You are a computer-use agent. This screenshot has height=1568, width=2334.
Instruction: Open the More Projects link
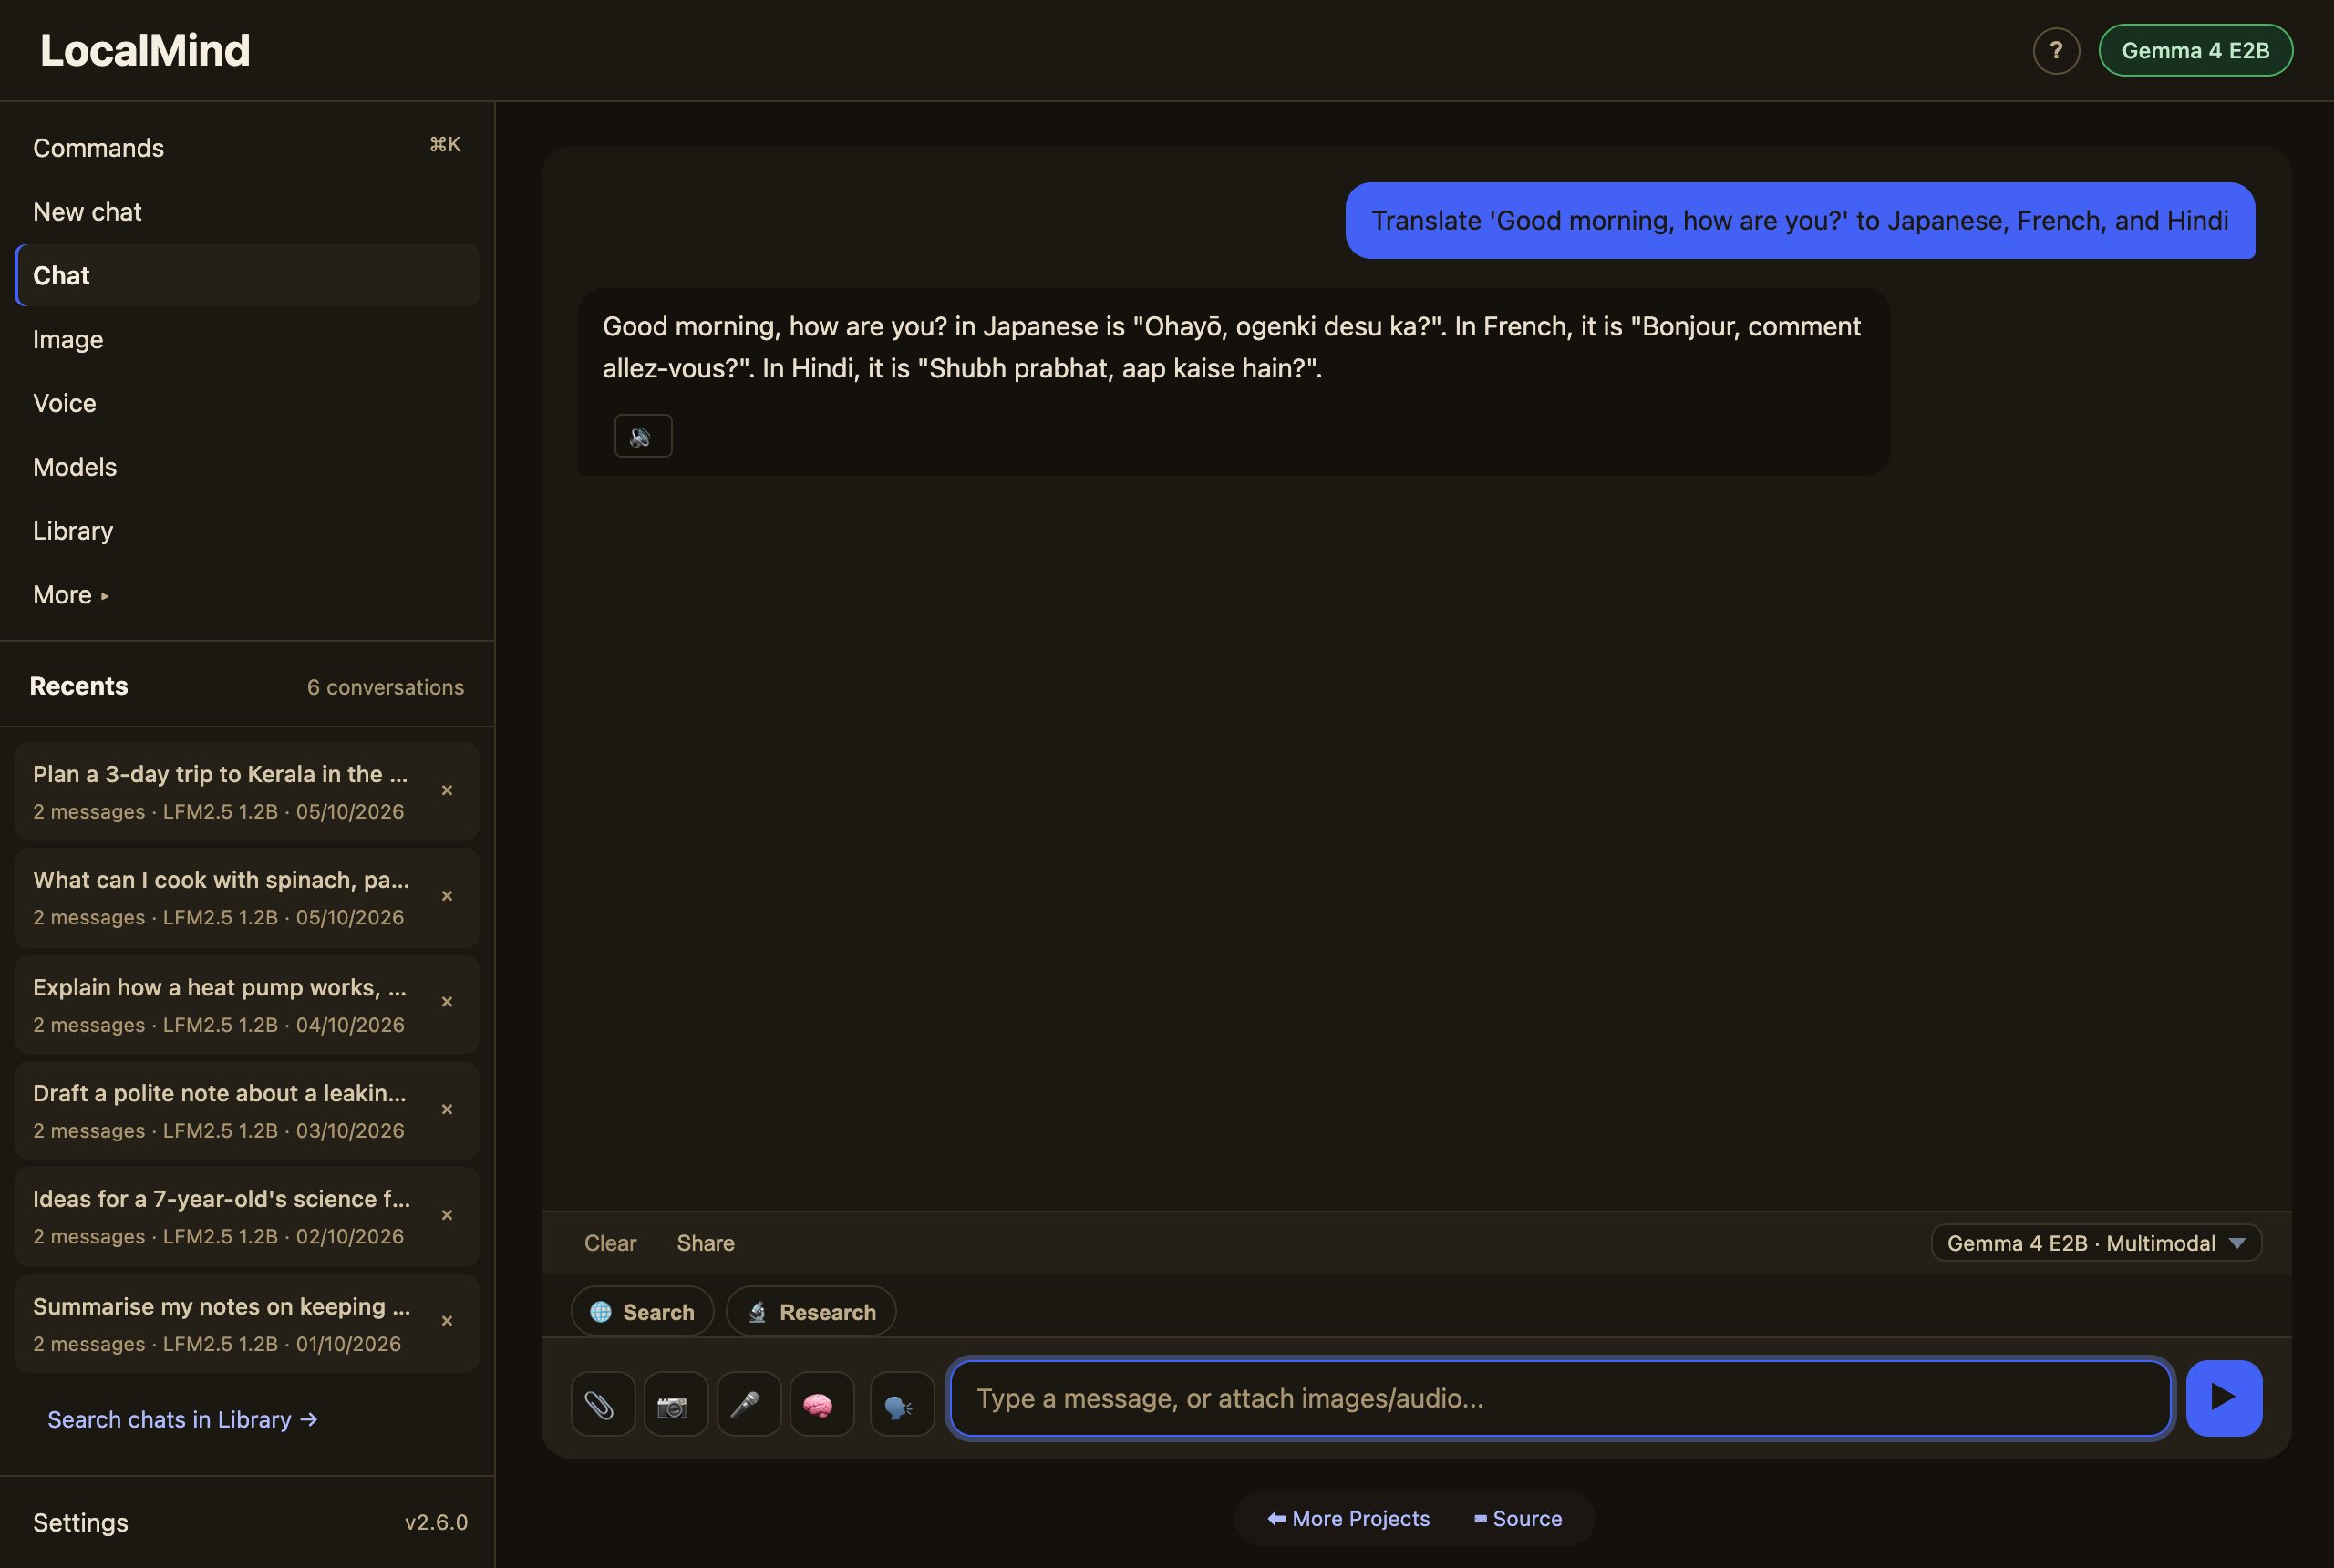pos(1348,1518)
